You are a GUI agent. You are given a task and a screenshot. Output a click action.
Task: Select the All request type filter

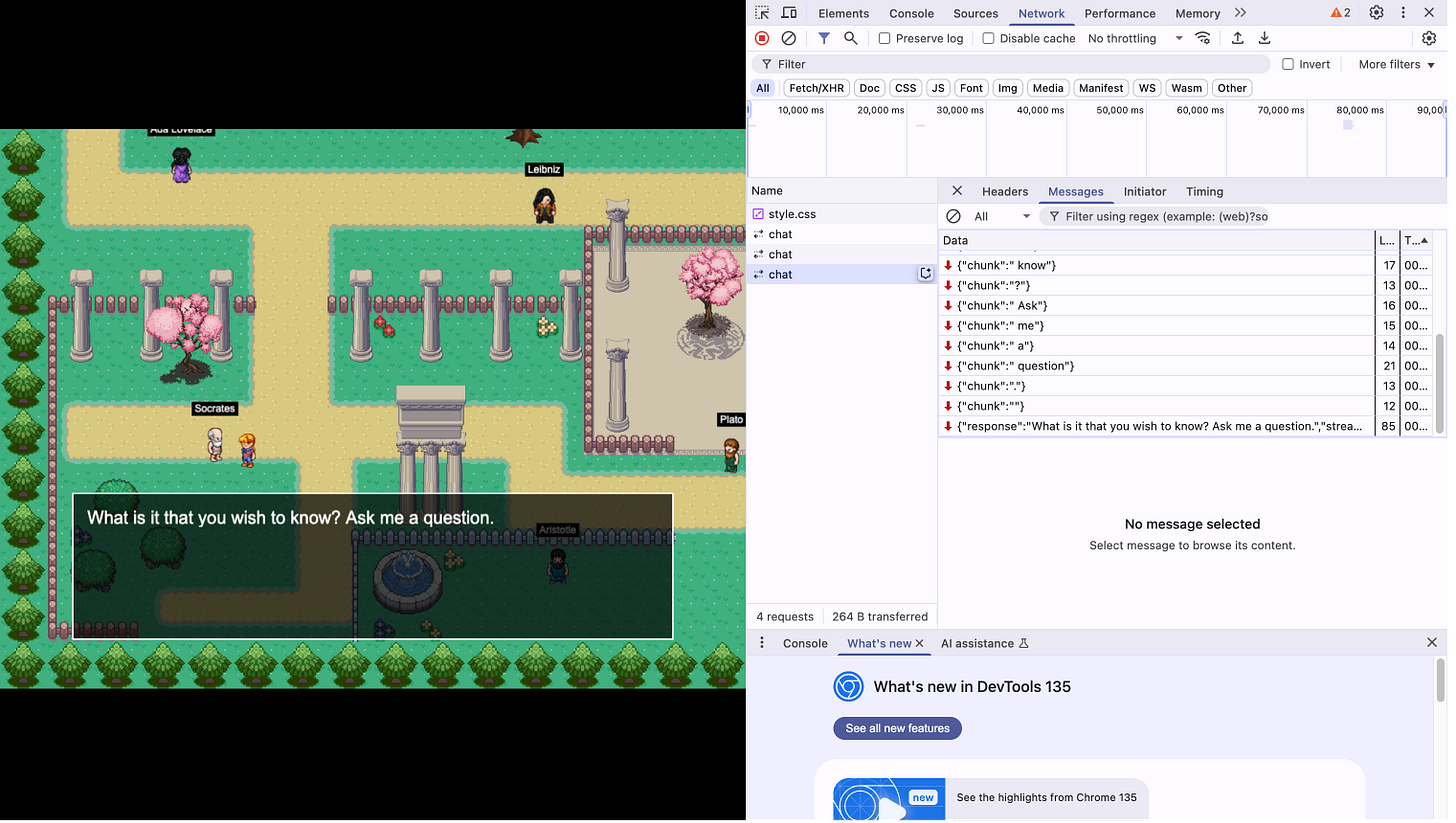763,88
